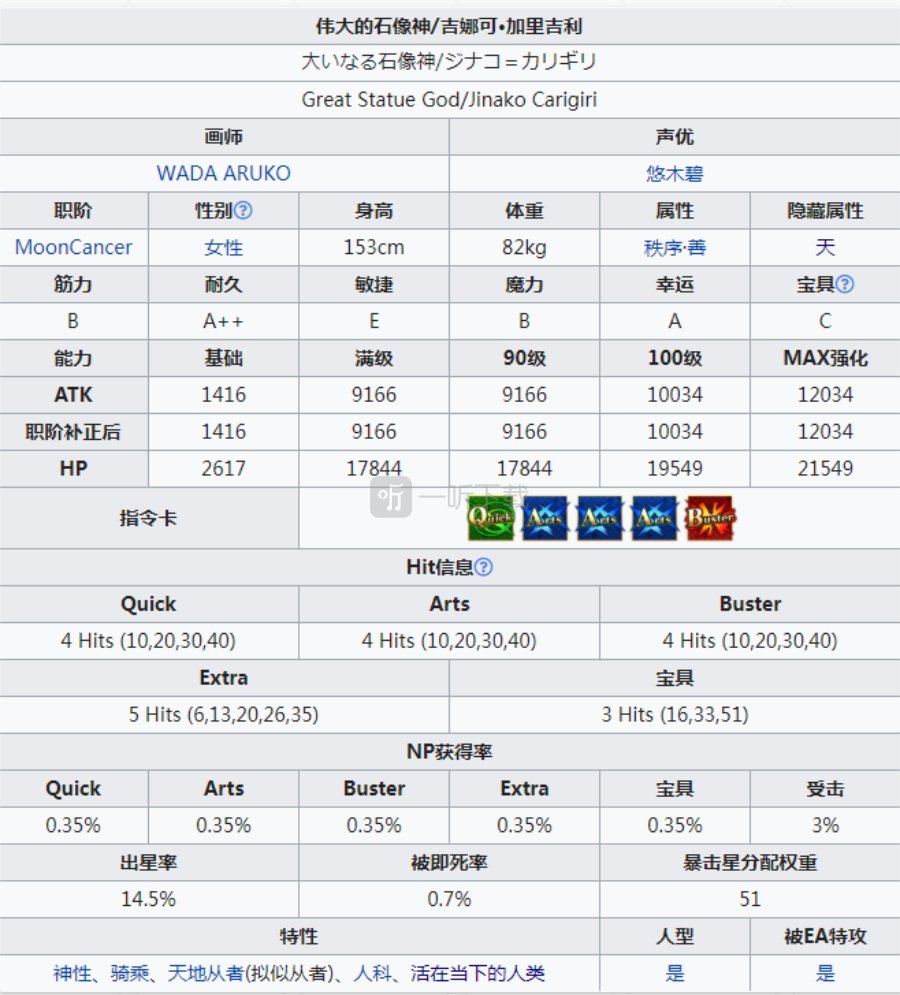Click the NP获得率 section header
The height and width of the screenshot is (995, 900).
pos(449,751)
